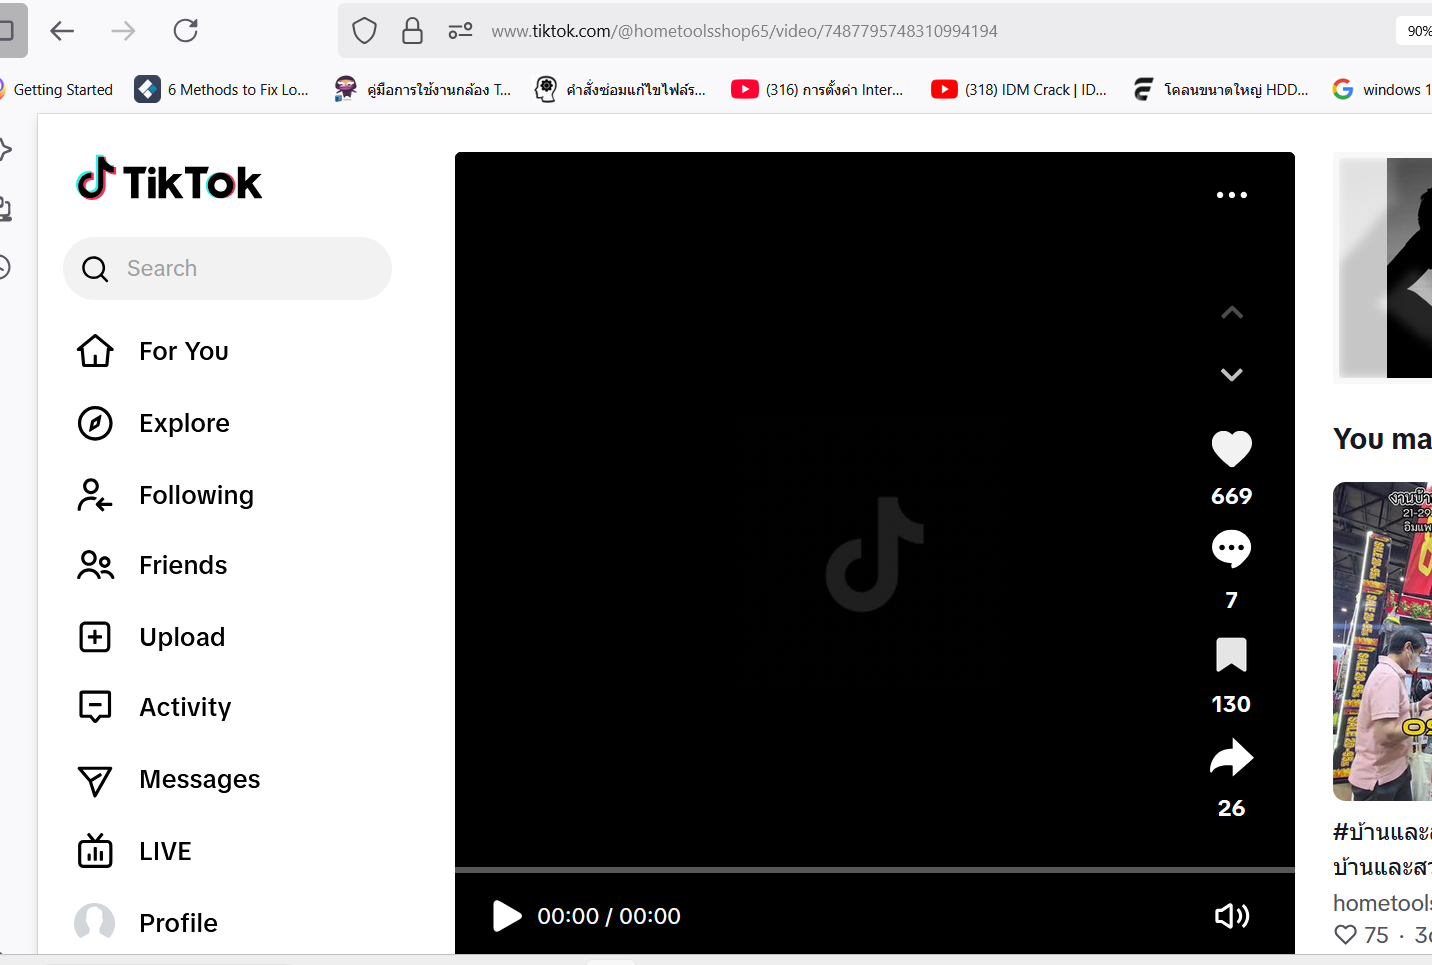Go to previous video with up chevron
The height and width of the screenshot is (965, 1432).
coord(1231,313)
